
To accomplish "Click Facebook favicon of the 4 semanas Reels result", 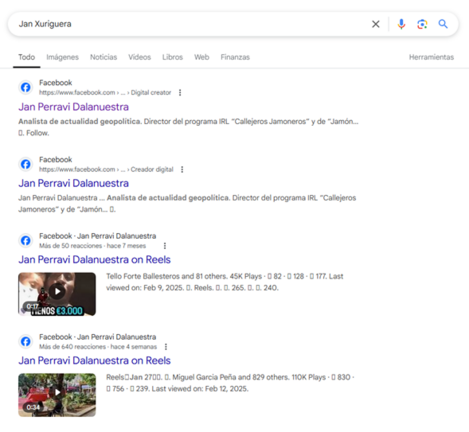I will [26, 341].
